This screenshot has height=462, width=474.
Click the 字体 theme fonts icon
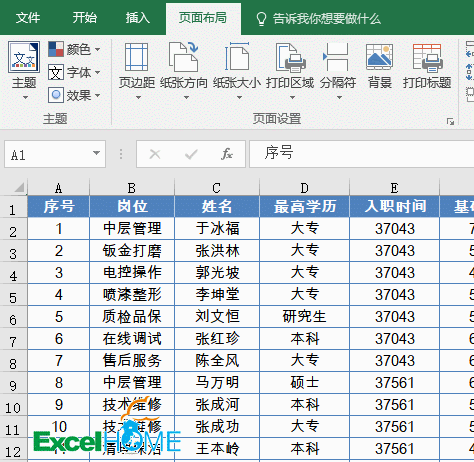tap(56, 72)
